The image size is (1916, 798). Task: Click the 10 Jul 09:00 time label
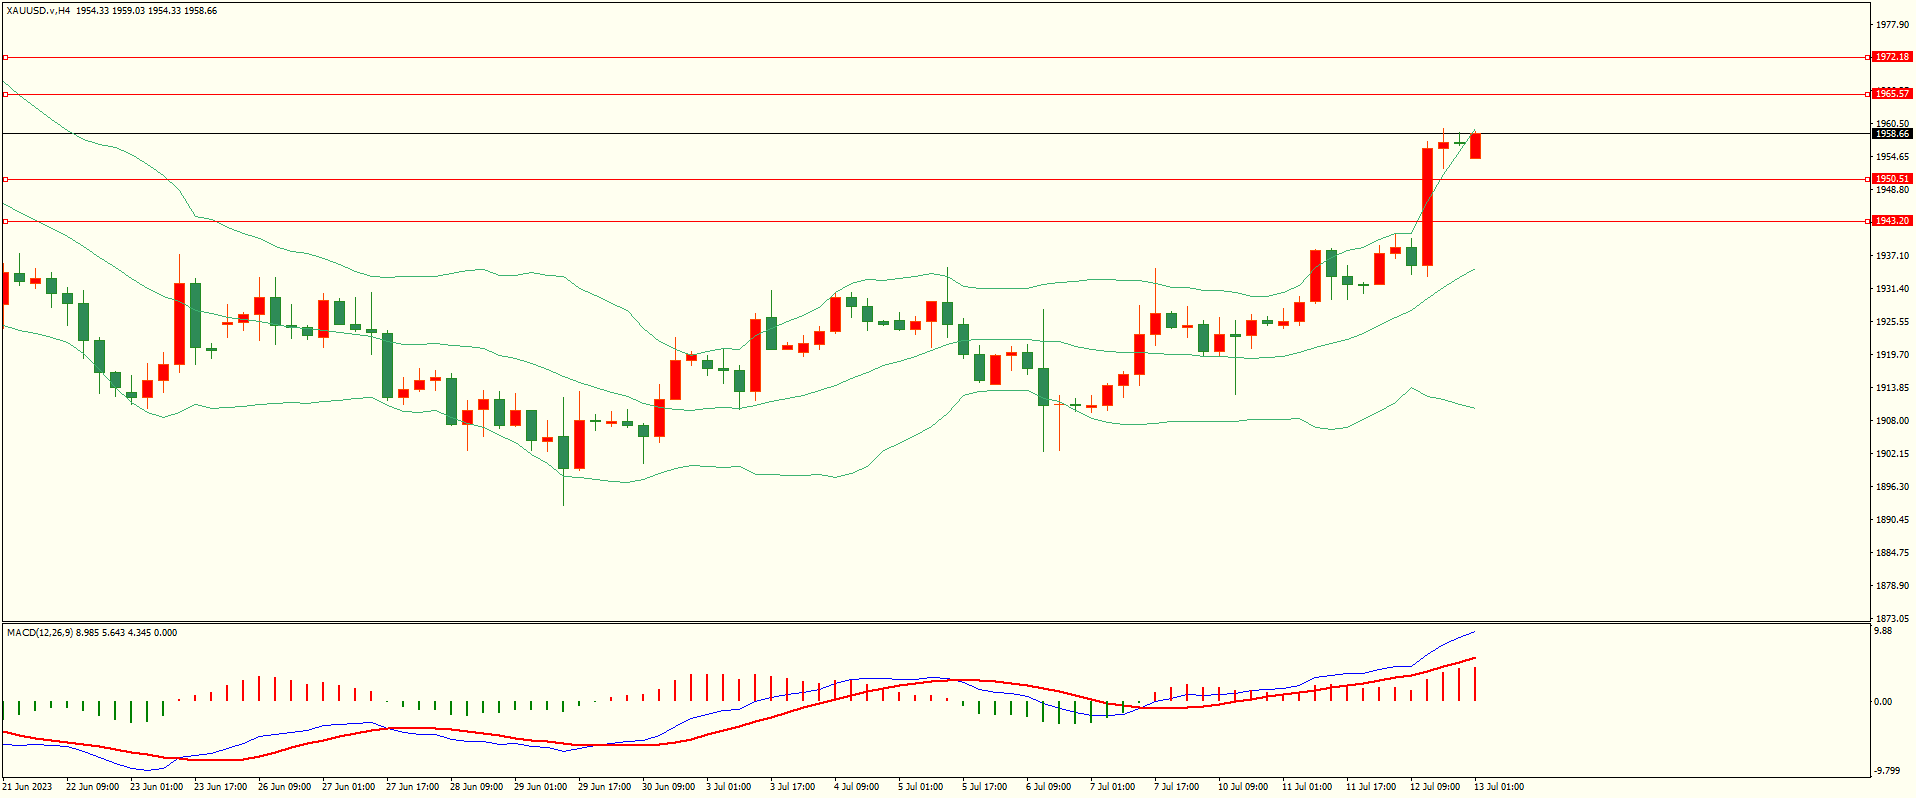click(x=1242, y=787)
